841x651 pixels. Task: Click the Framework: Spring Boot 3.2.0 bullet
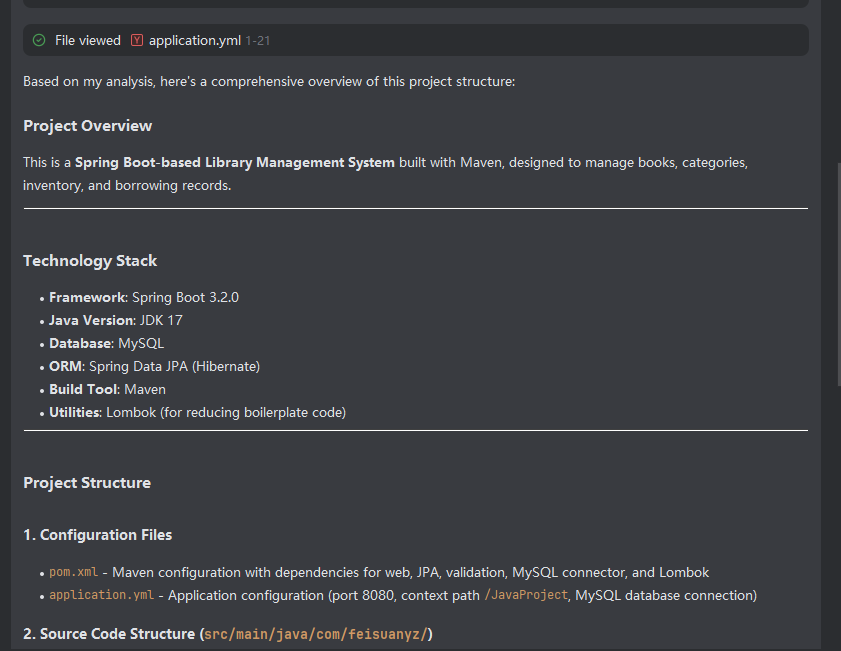tap(144, 297)
